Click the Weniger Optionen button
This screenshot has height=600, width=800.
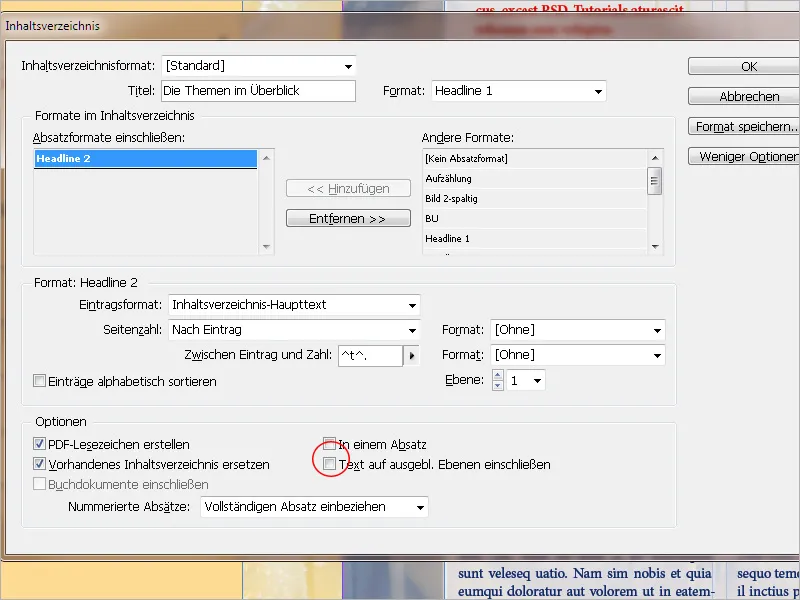coord(744,157)
